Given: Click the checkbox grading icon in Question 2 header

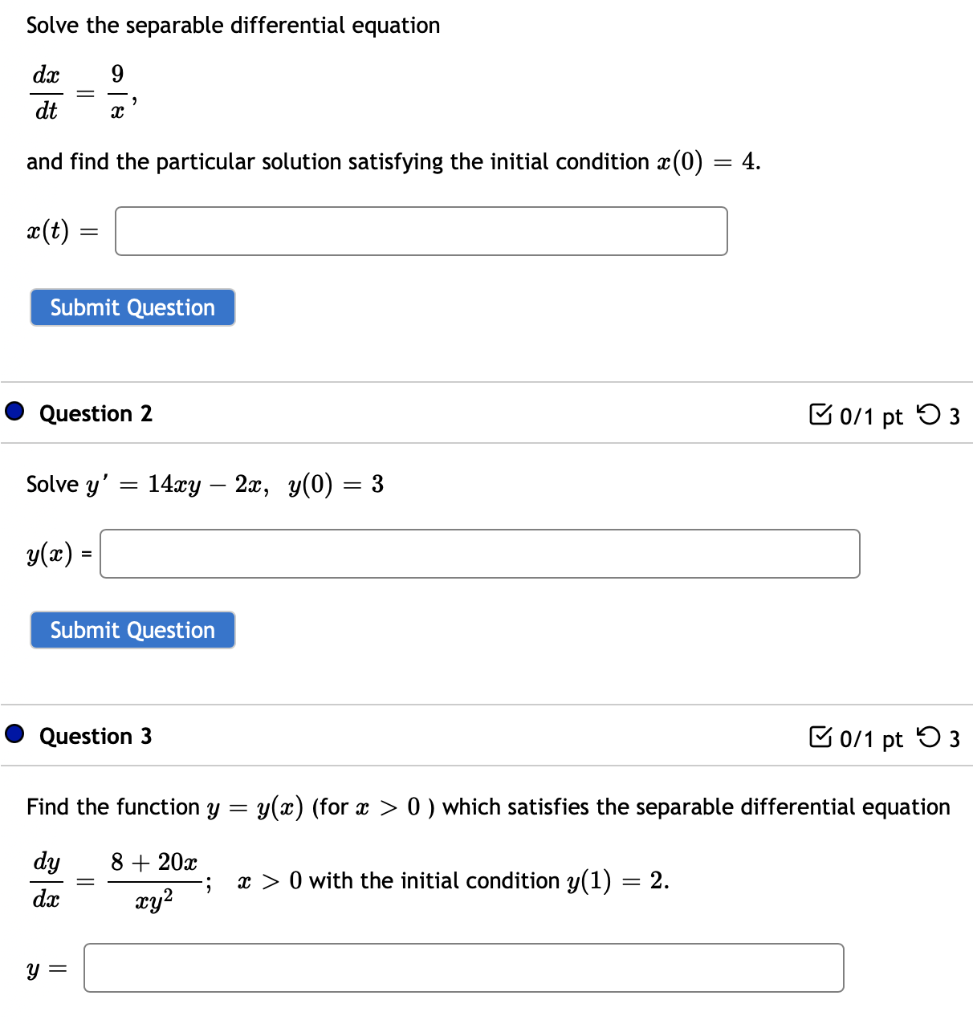Looking at the screenshot, I should pyautogui.click(x=820, y=415).
